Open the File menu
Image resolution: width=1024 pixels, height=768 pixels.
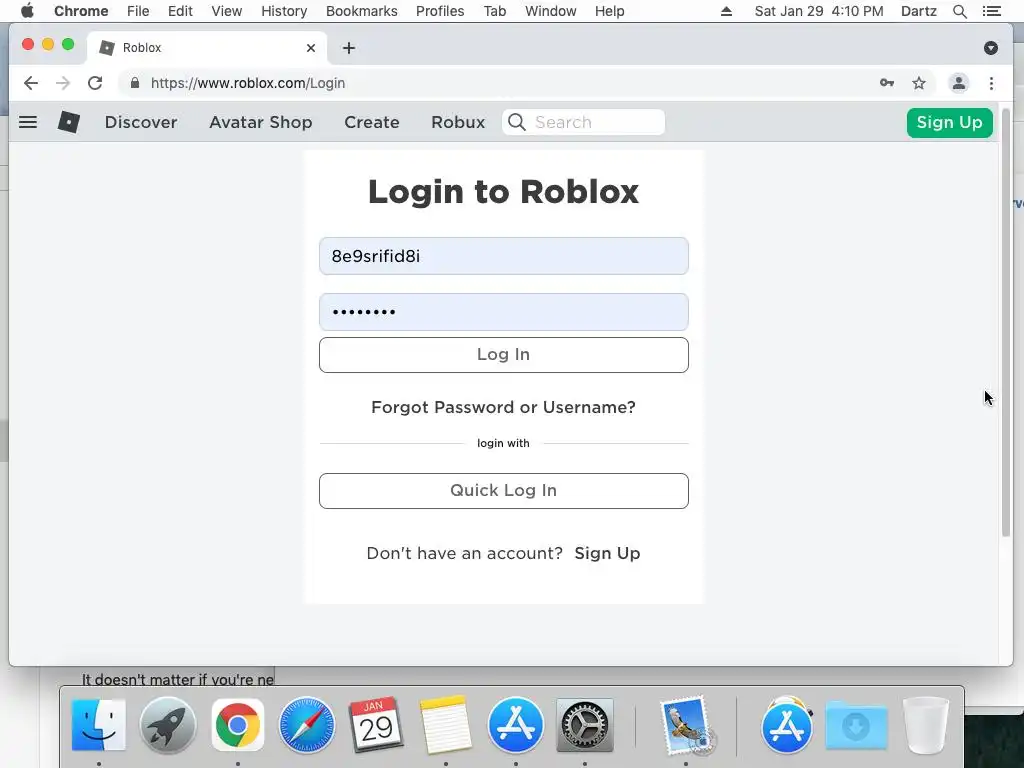coord(138,11)
